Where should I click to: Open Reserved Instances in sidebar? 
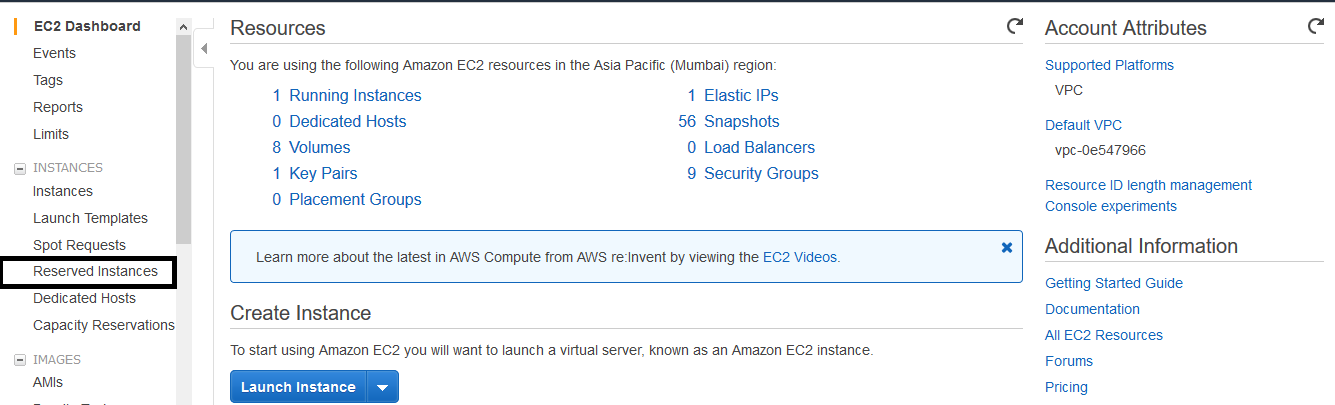click(x=95, y=271)
